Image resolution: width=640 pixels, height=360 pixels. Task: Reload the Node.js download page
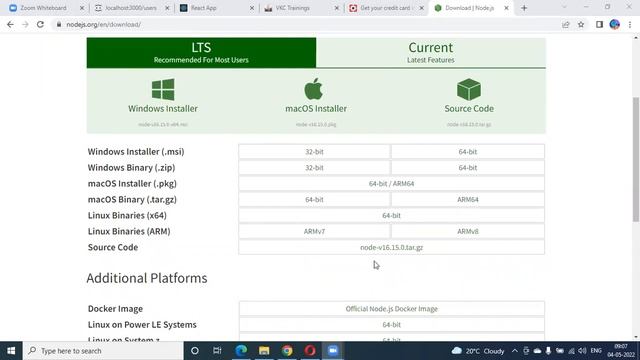tap(40, 24)
